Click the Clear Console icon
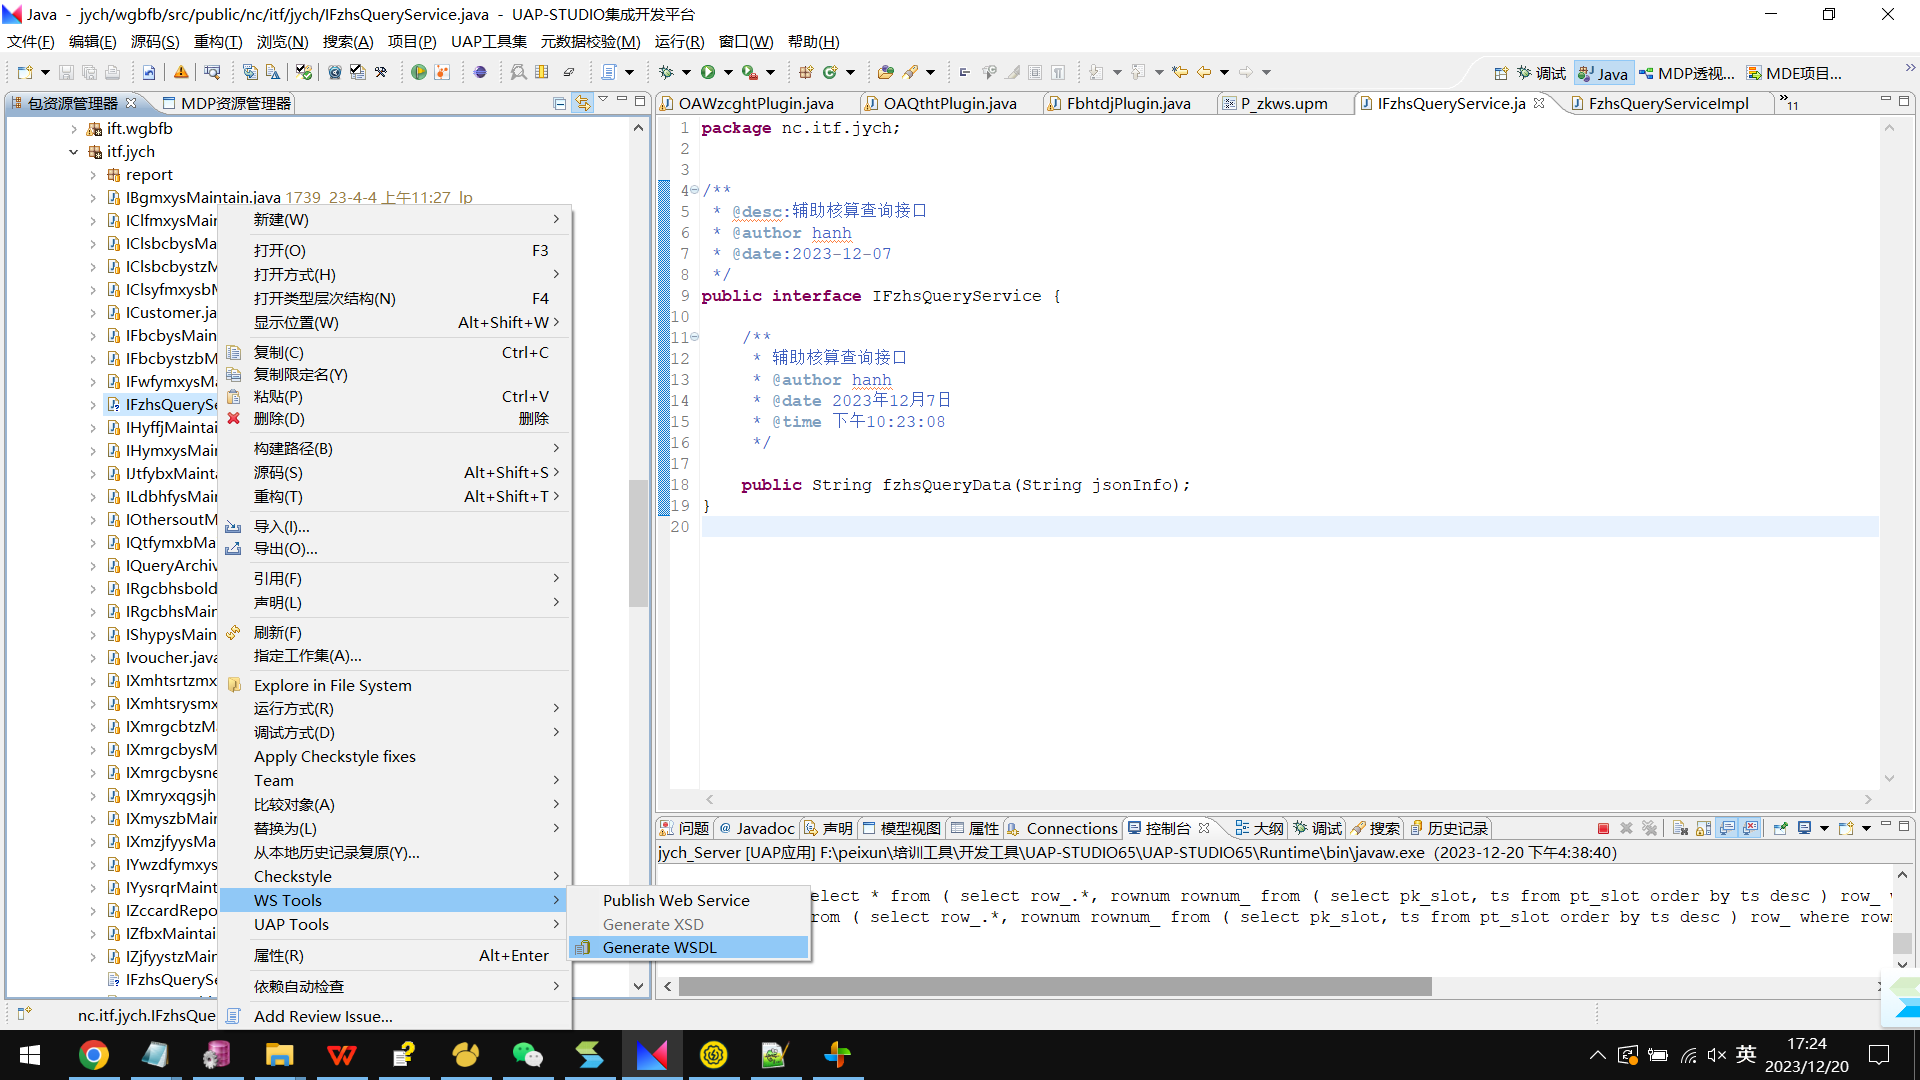 tap(1680, 828)
